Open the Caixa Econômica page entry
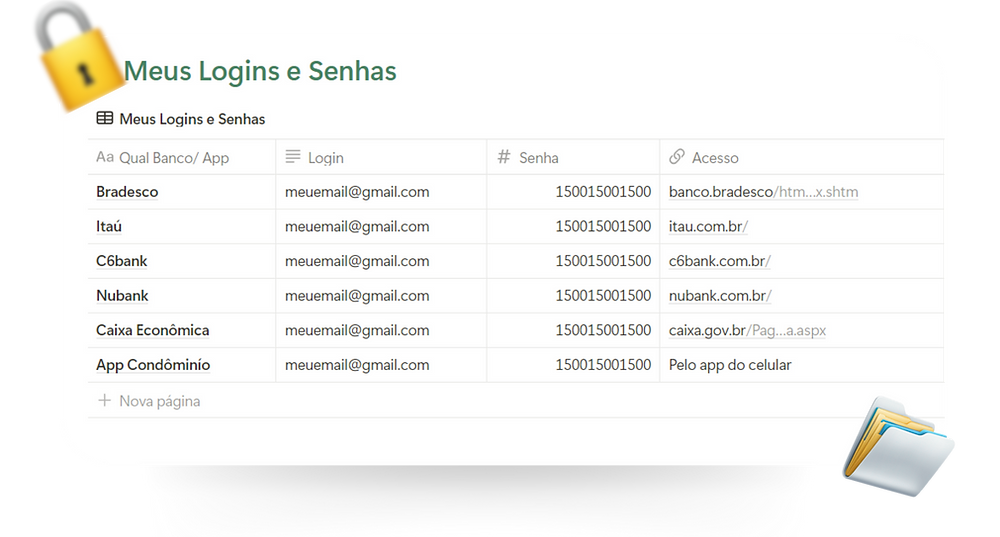The height and width of the screenshot is (537, 1000). pos(152,330)
